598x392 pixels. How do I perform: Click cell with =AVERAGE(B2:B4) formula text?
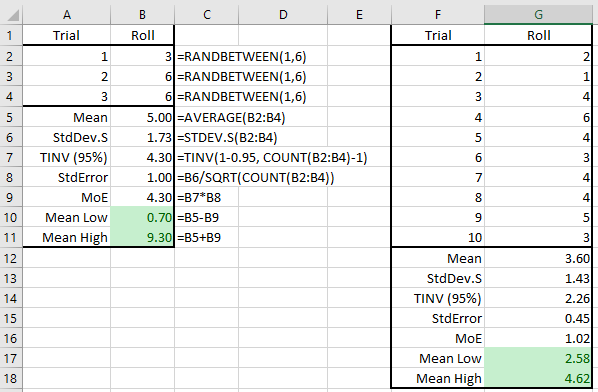point(231,117)
